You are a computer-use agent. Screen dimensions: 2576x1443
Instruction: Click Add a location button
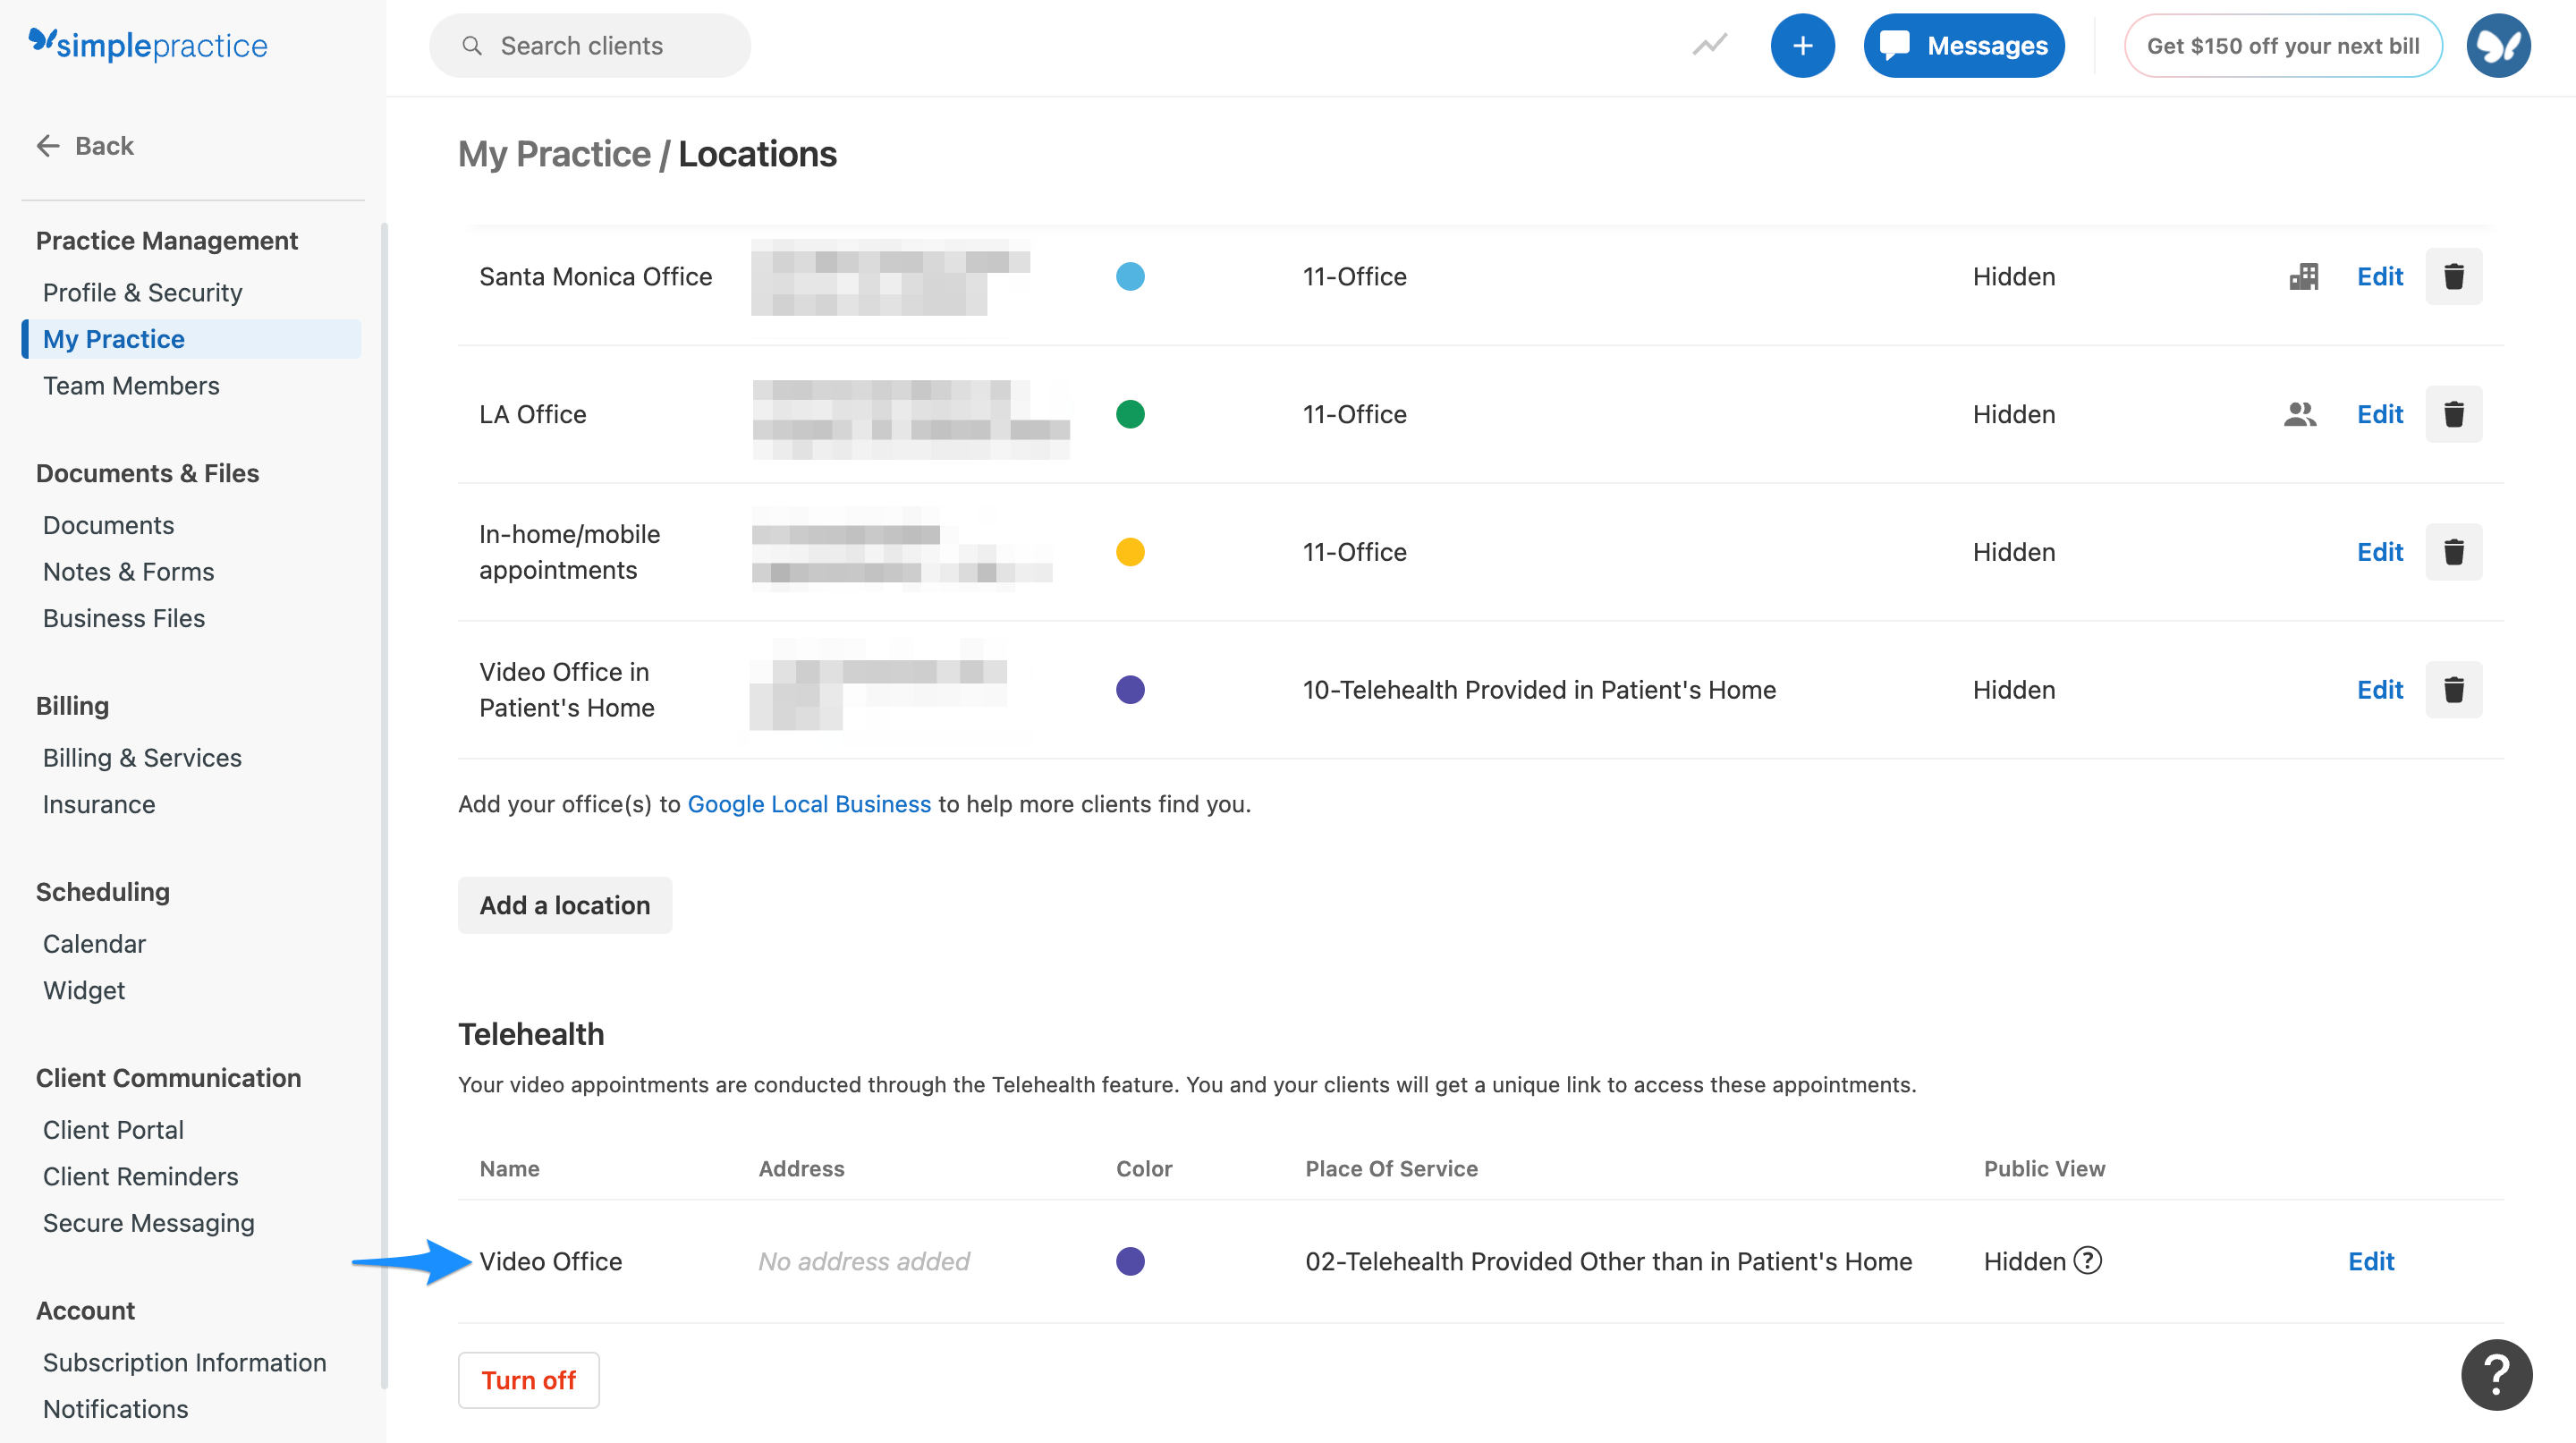564,905
